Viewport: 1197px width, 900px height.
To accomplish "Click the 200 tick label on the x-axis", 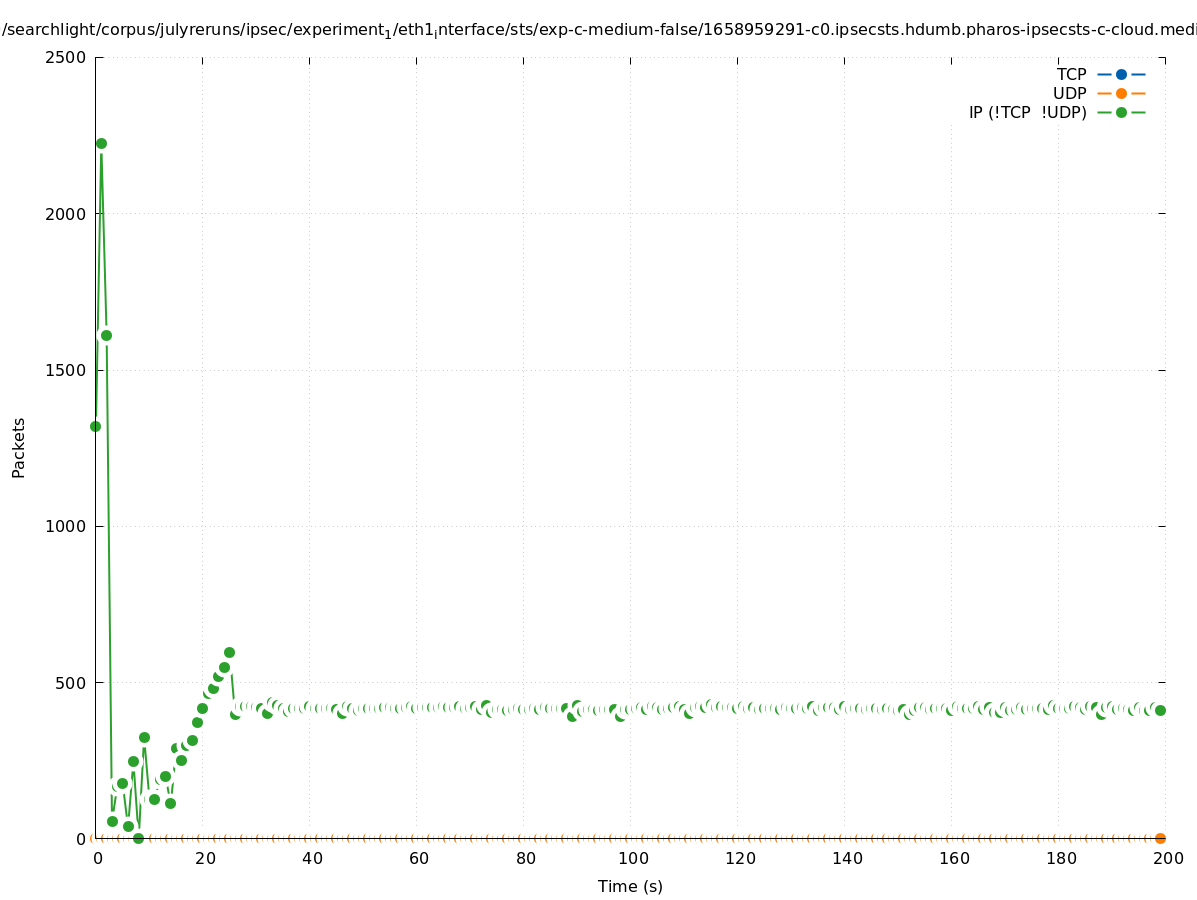I will (1168, 858).
